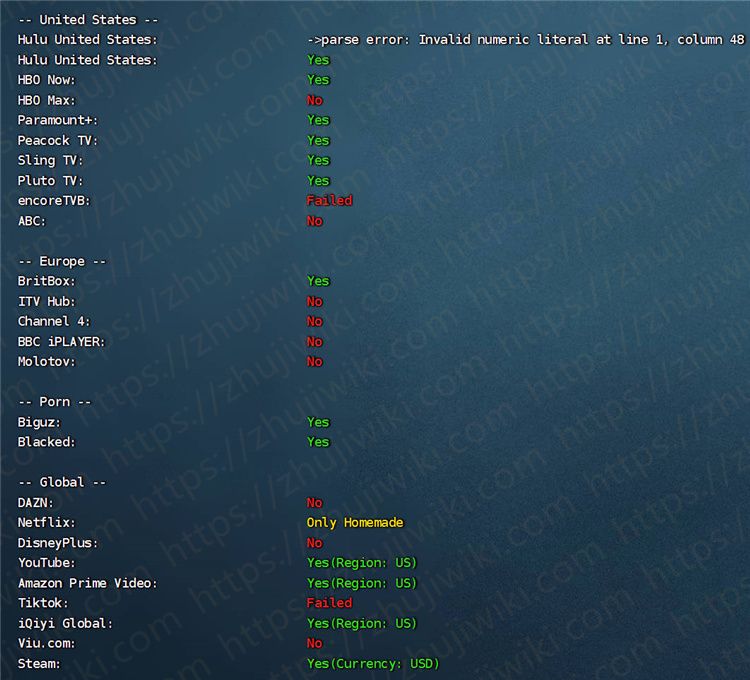Click the first "Hulu United States:" label
This screenshot has height=680, width=750.
coord(88,40)
